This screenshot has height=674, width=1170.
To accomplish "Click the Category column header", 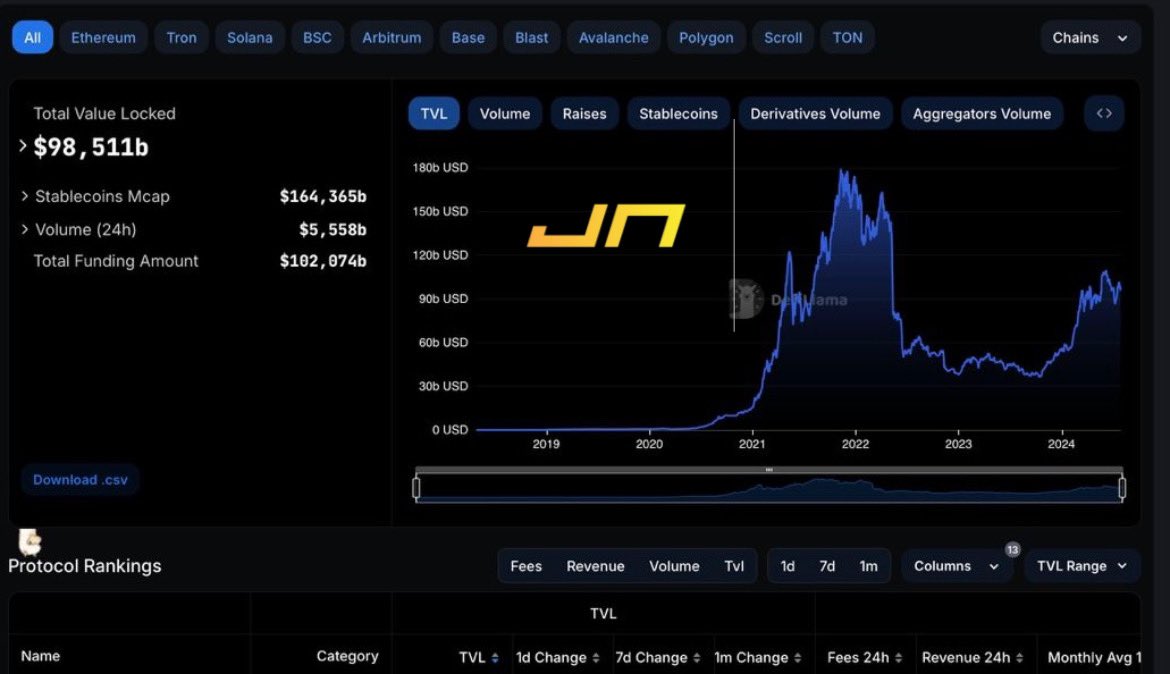I will tap(347, 656).
